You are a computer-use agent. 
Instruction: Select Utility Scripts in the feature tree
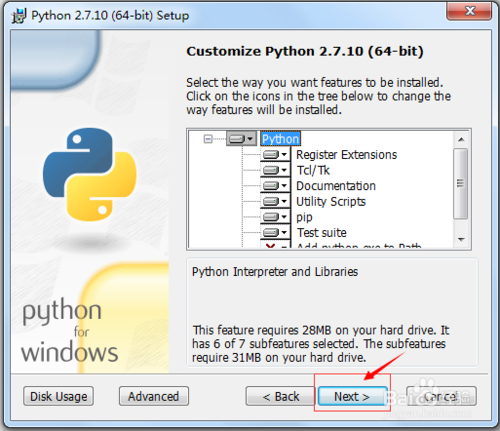point(331,201)
